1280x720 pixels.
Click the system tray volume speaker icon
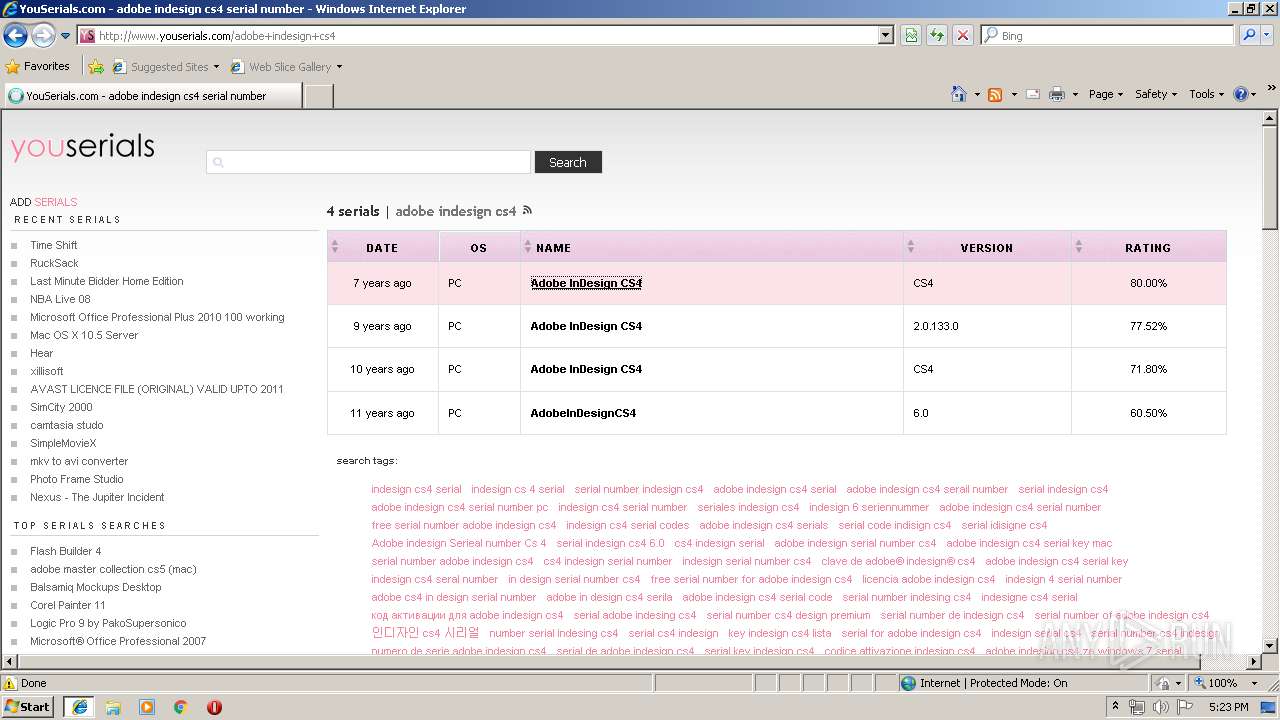pyautogui.click(x=1160, y=707)
